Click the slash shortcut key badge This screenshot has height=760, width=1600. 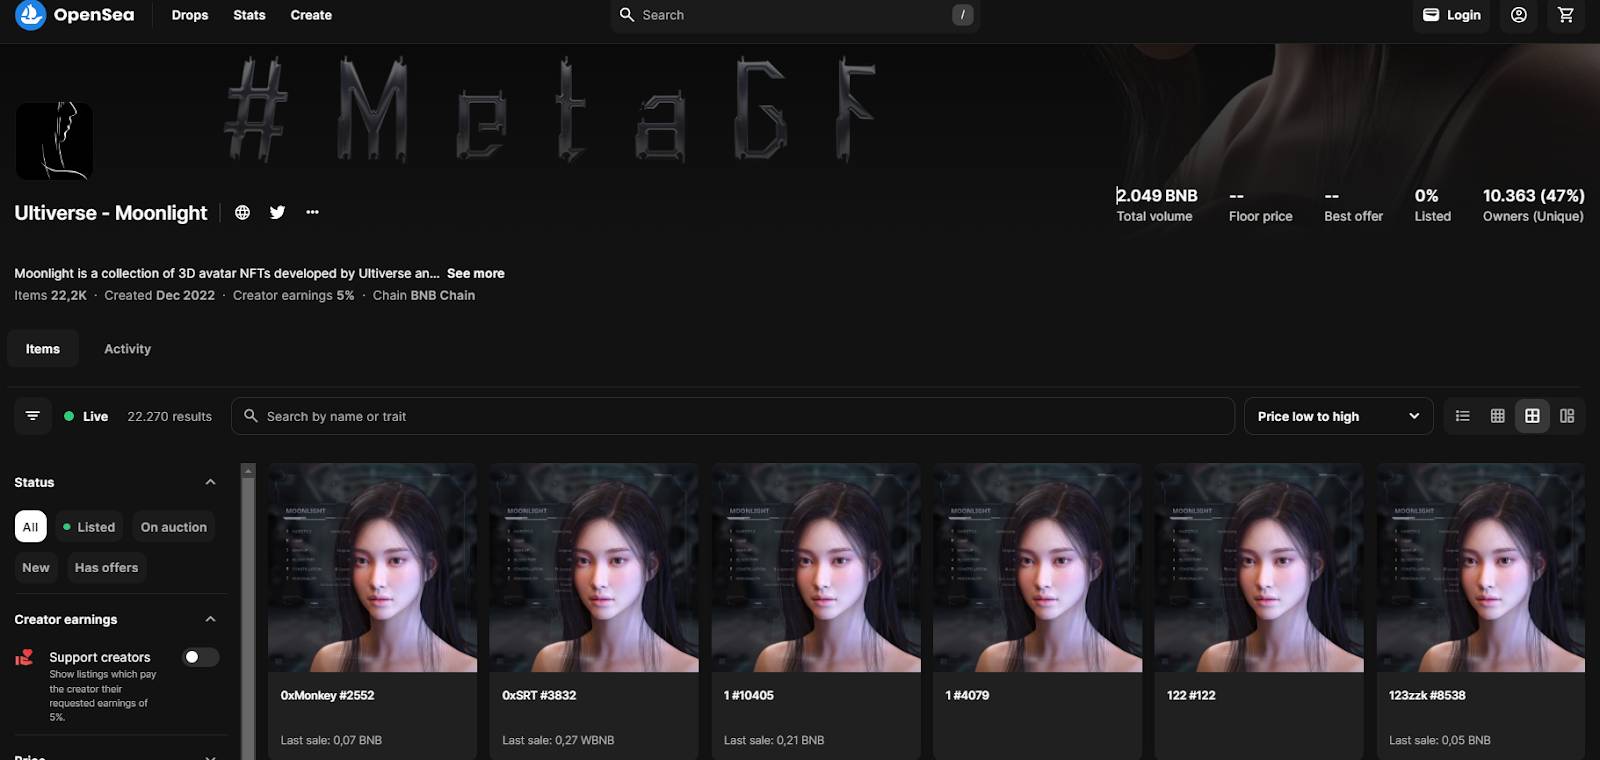click(x=962, y=15)
